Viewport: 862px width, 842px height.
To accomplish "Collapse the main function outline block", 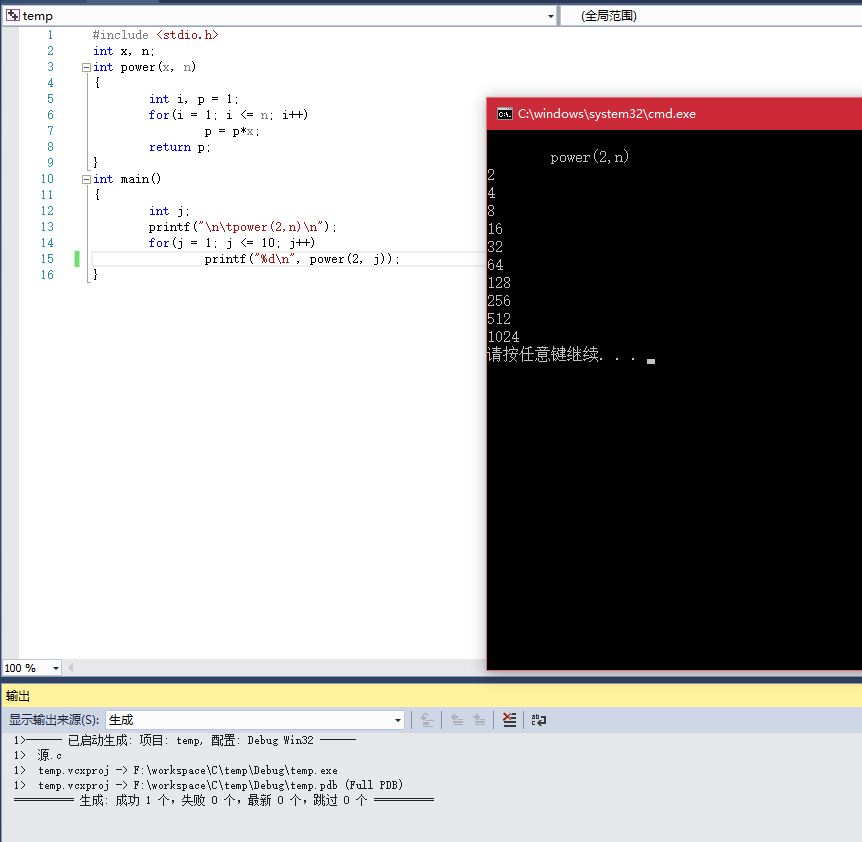I will coord(86,179).
